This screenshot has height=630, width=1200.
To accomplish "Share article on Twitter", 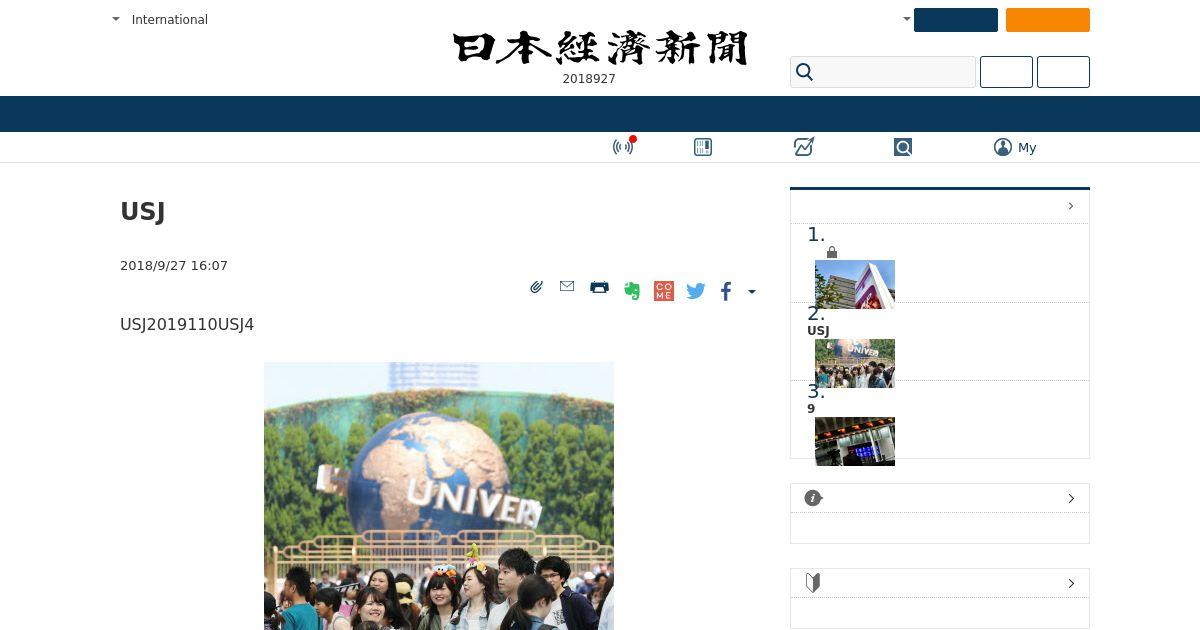I will click(696, 291).
